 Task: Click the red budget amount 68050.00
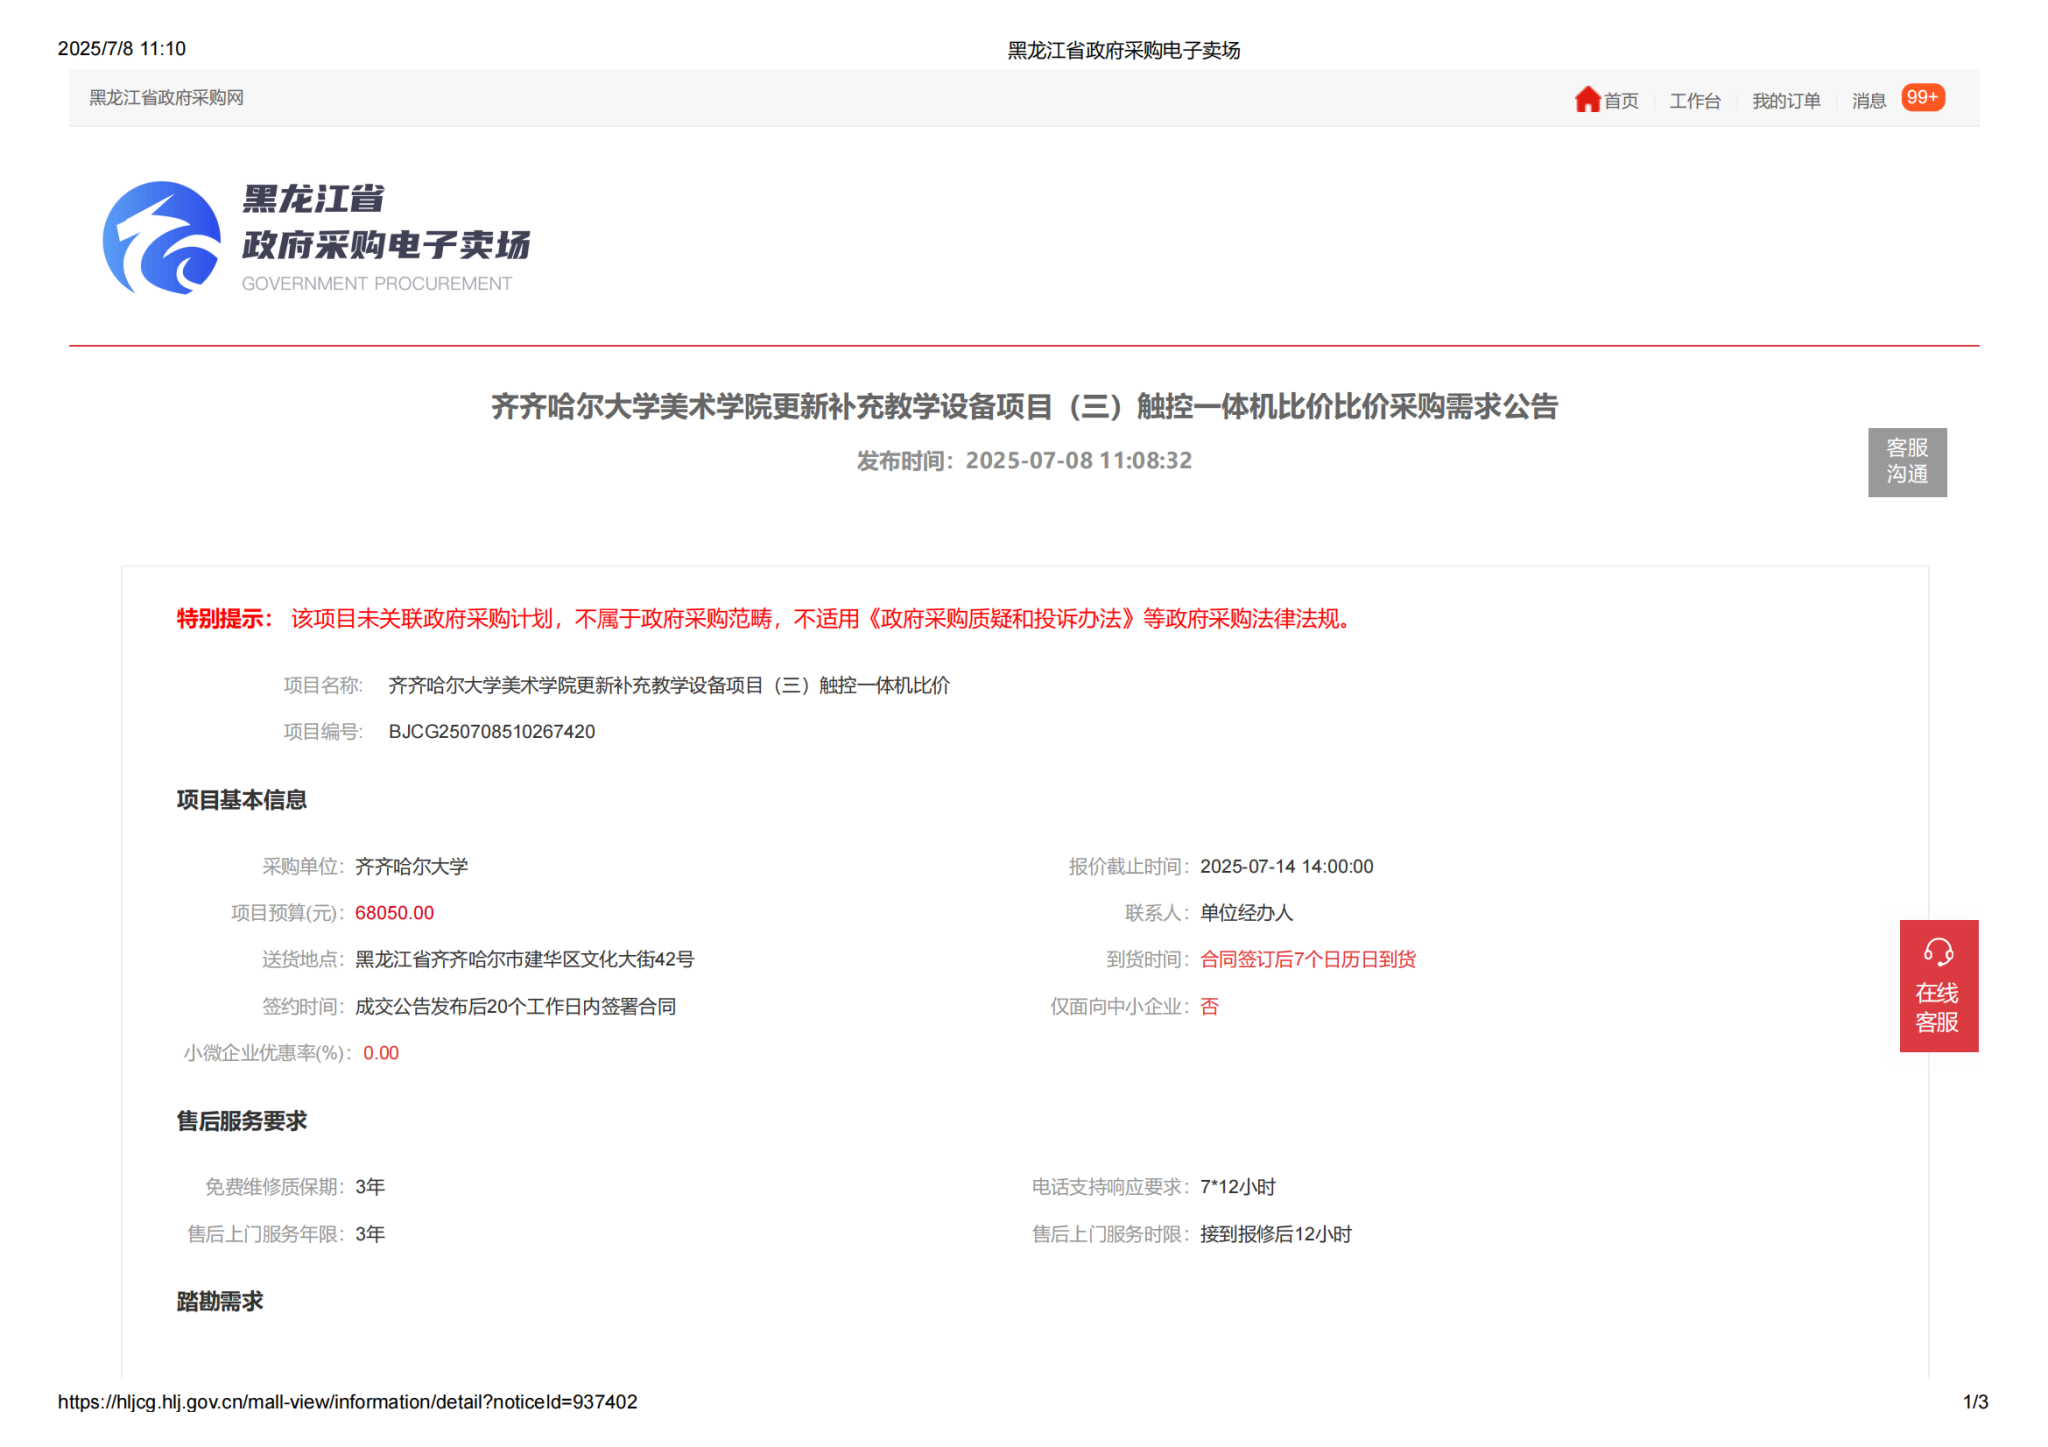394,913
